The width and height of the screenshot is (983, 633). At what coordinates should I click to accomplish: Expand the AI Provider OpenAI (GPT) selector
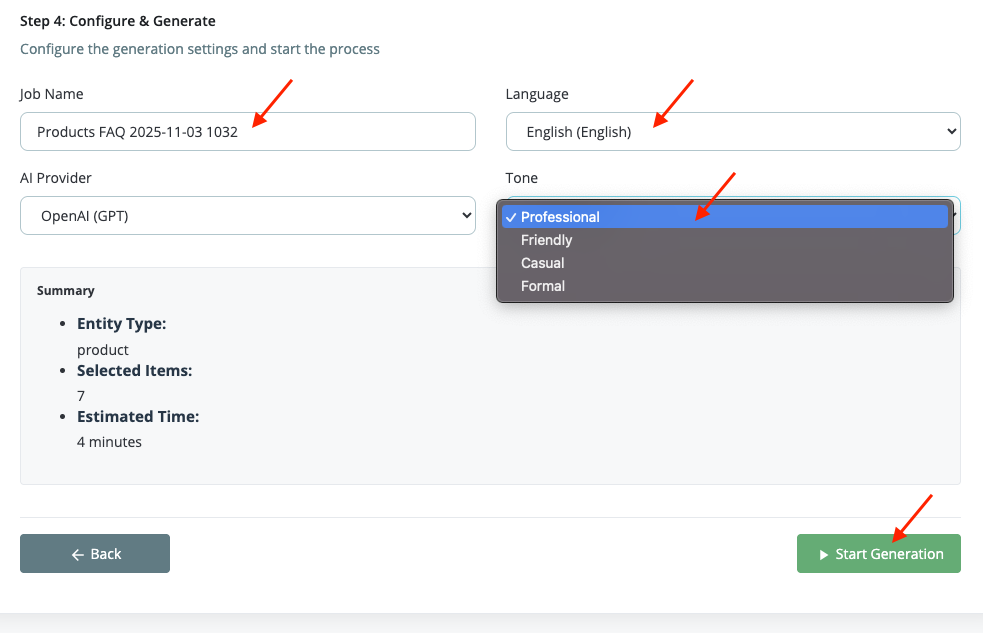coord(247,215)
